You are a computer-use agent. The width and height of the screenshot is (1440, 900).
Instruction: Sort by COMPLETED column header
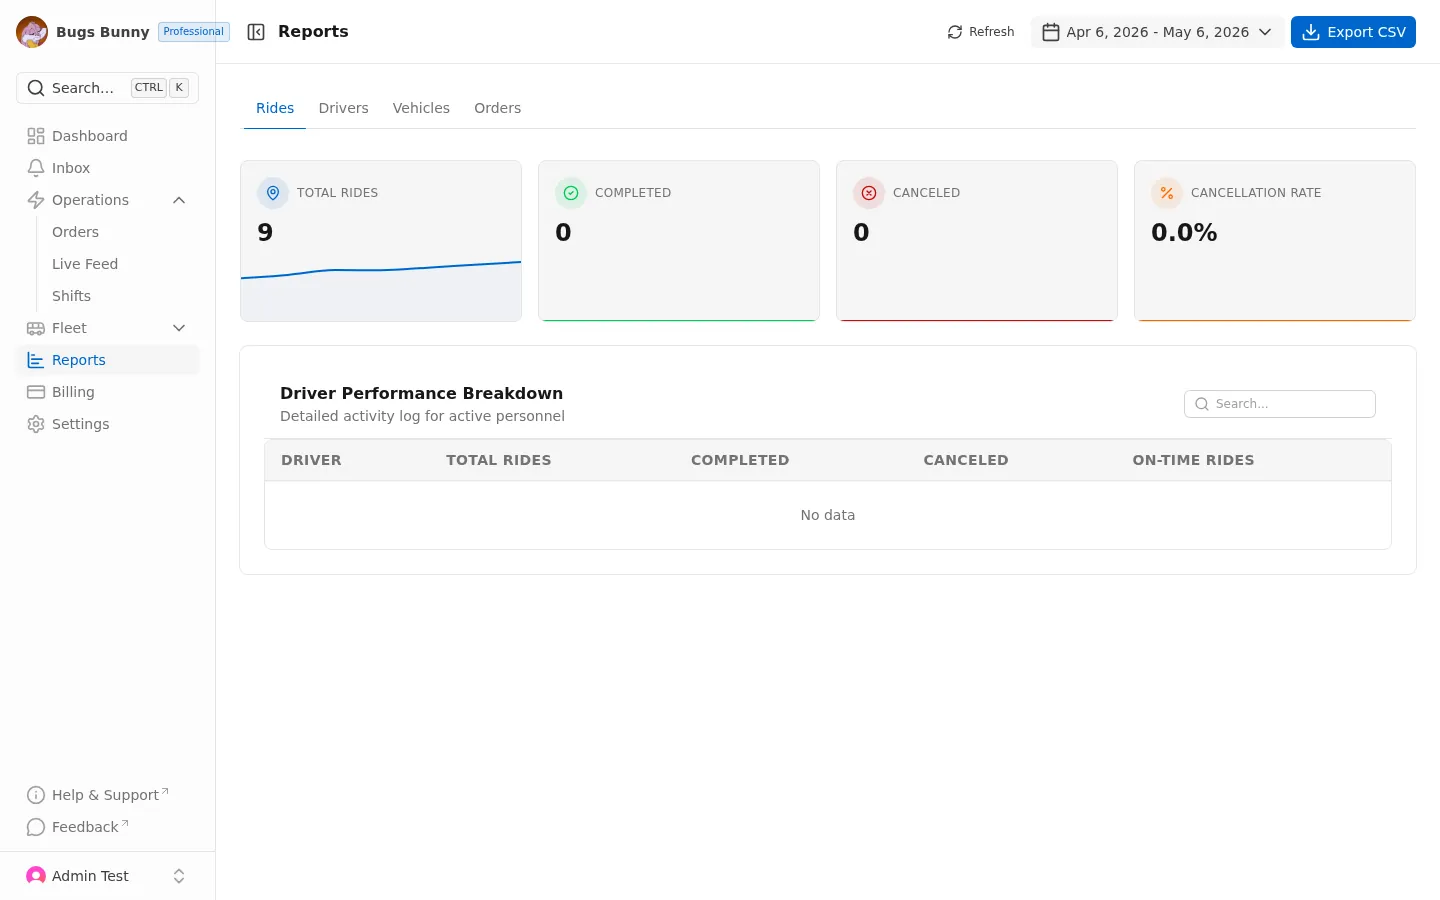pyautogui.click(x=740, y=460)
